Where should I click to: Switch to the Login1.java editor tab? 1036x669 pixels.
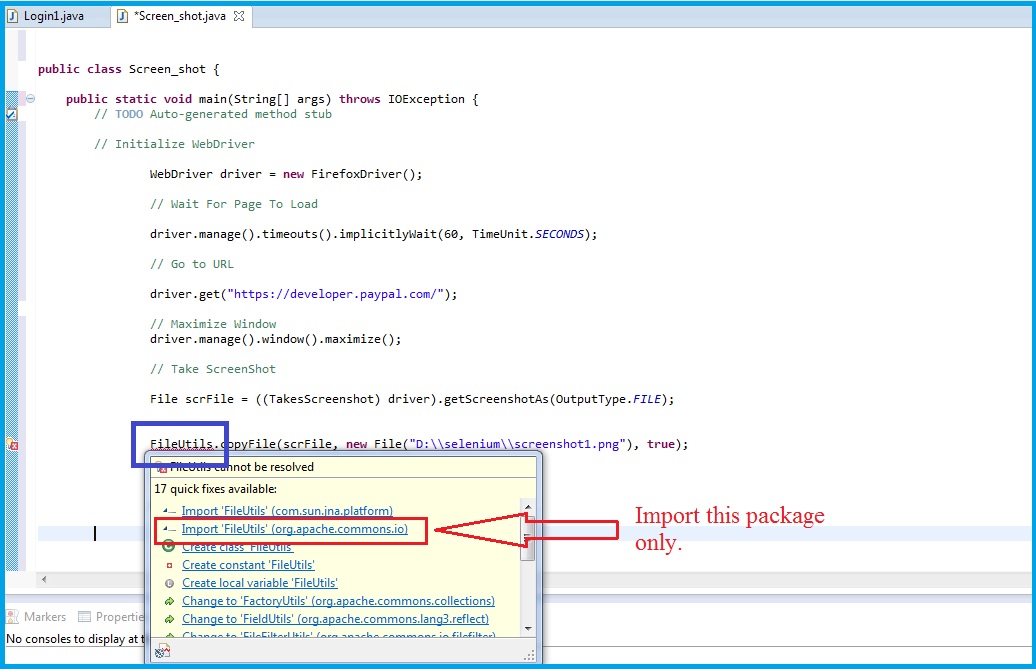click(54, 17)
